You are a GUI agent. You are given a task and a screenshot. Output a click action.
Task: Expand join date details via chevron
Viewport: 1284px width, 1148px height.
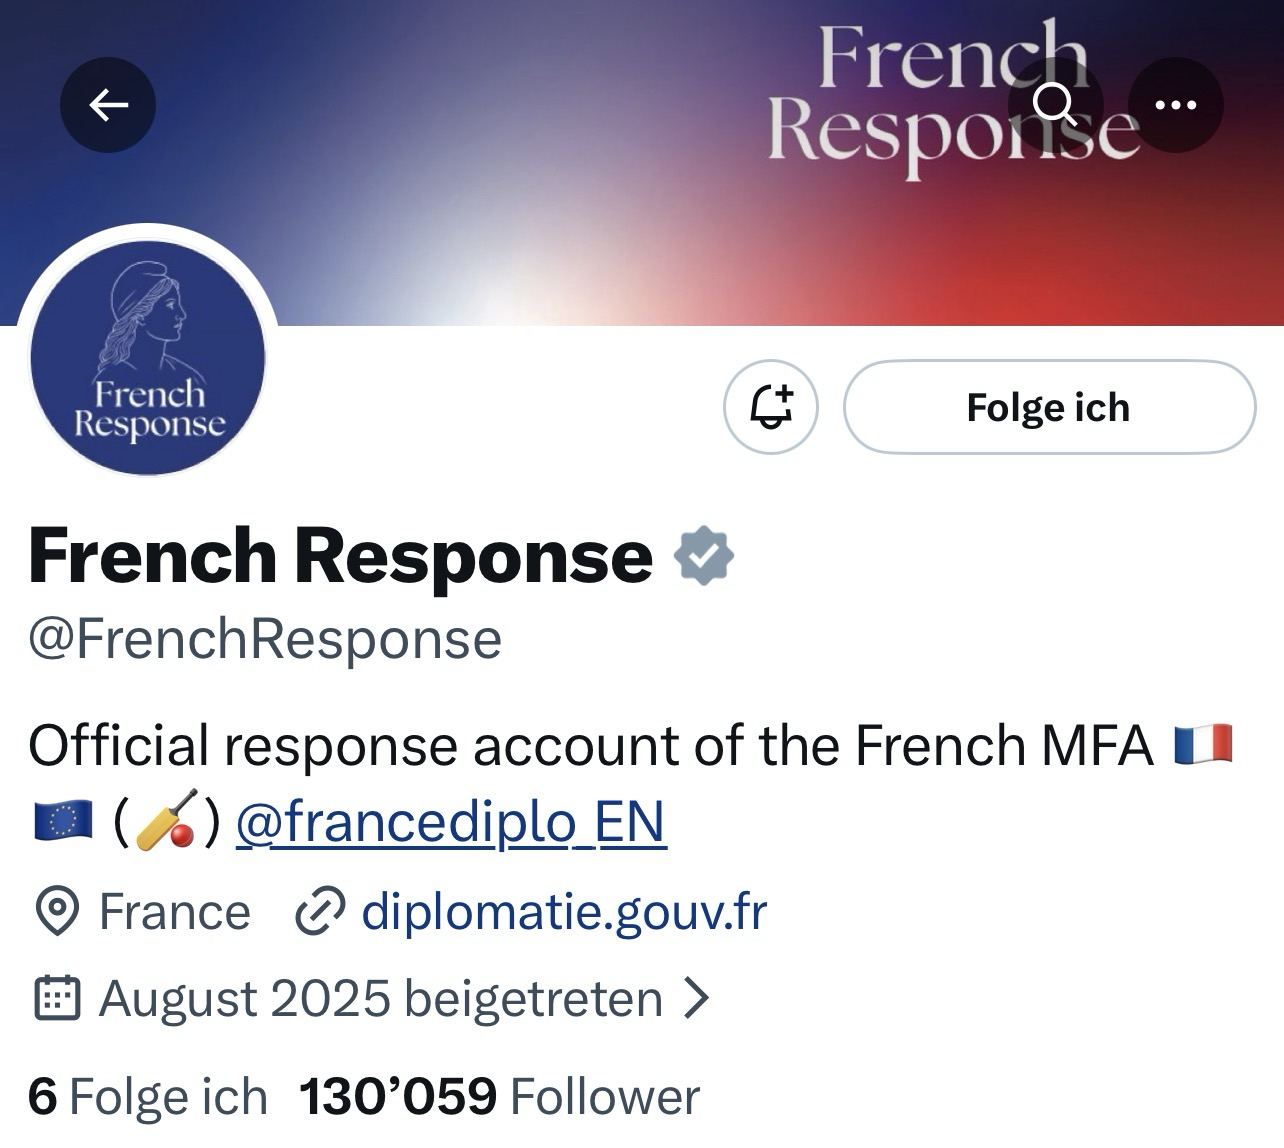pyautogui.click(x=696, y=998)
